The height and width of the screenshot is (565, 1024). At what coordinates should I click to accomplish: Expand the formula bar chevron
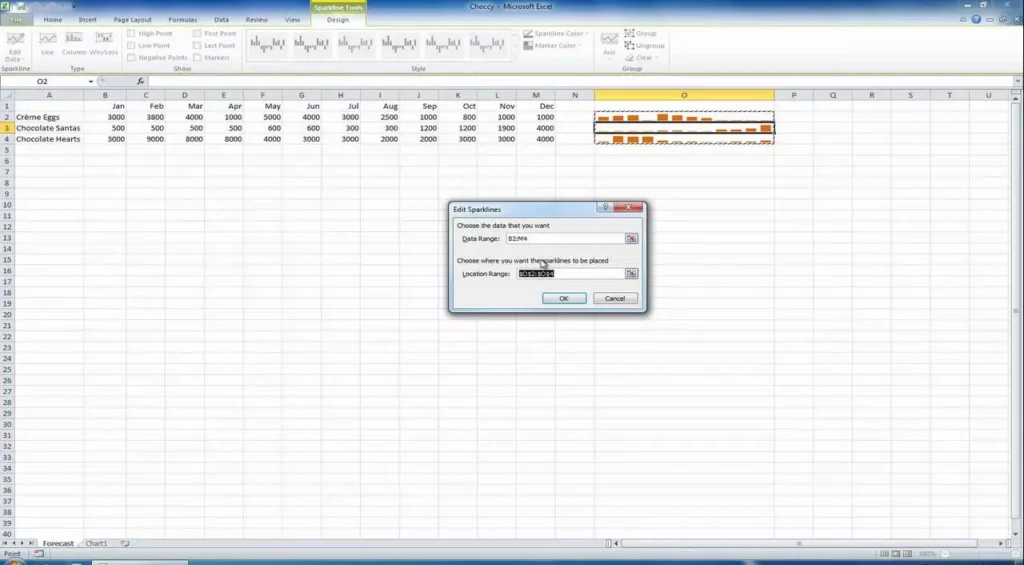(1017, 82)
